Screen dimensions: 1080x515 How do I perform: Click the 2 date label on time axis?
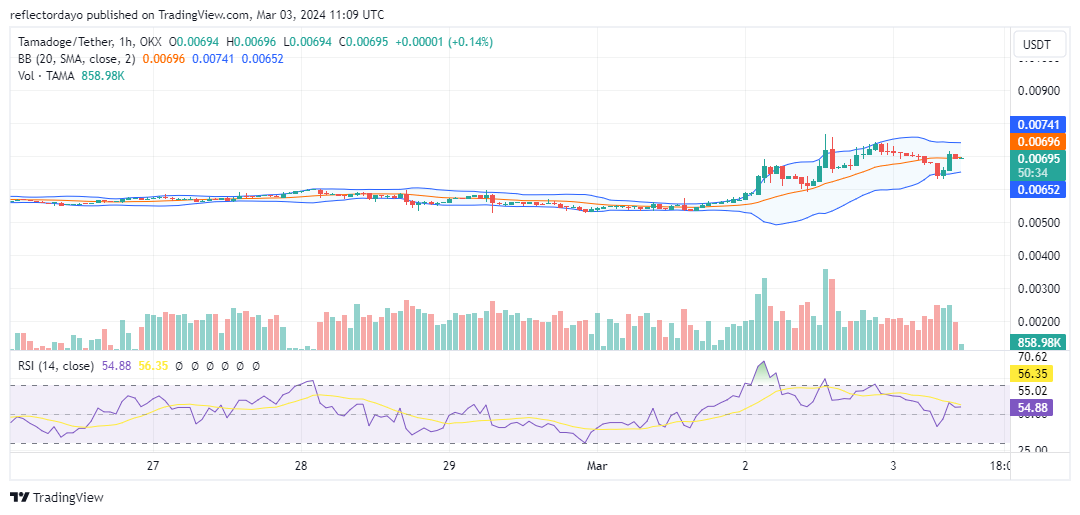coord(745,465)
